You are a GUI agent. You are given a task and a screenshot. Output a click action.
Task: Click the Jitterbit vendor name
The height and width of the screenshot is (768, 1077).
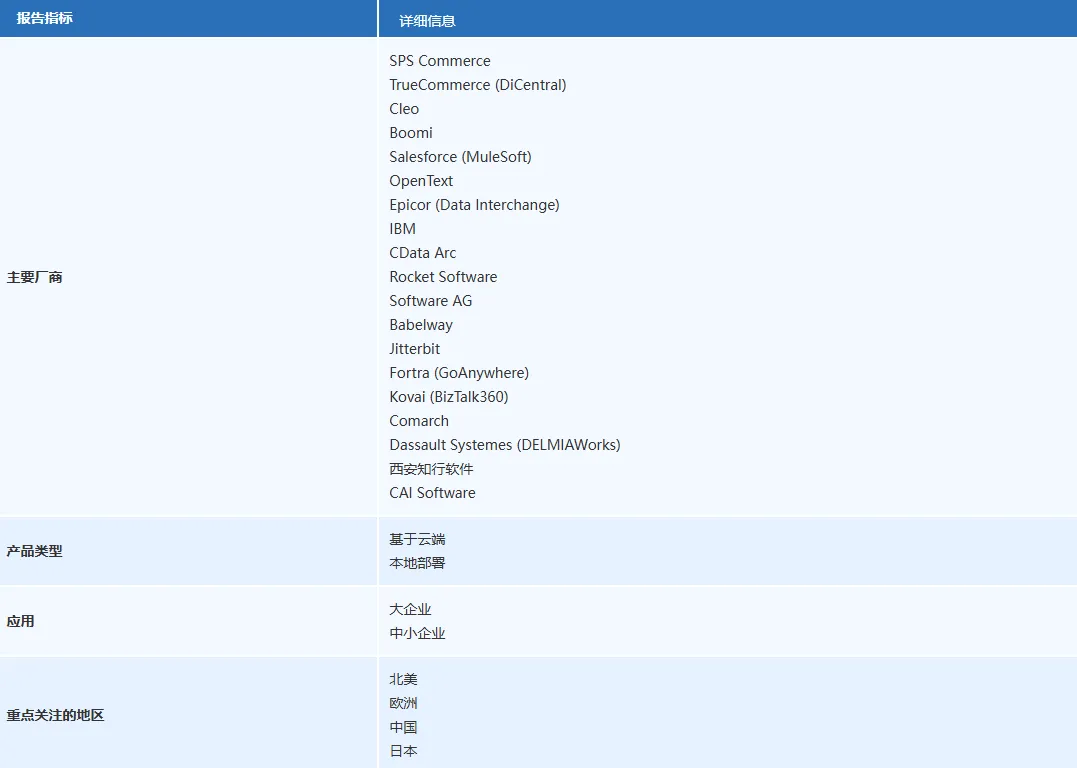(x=414, y=349)
